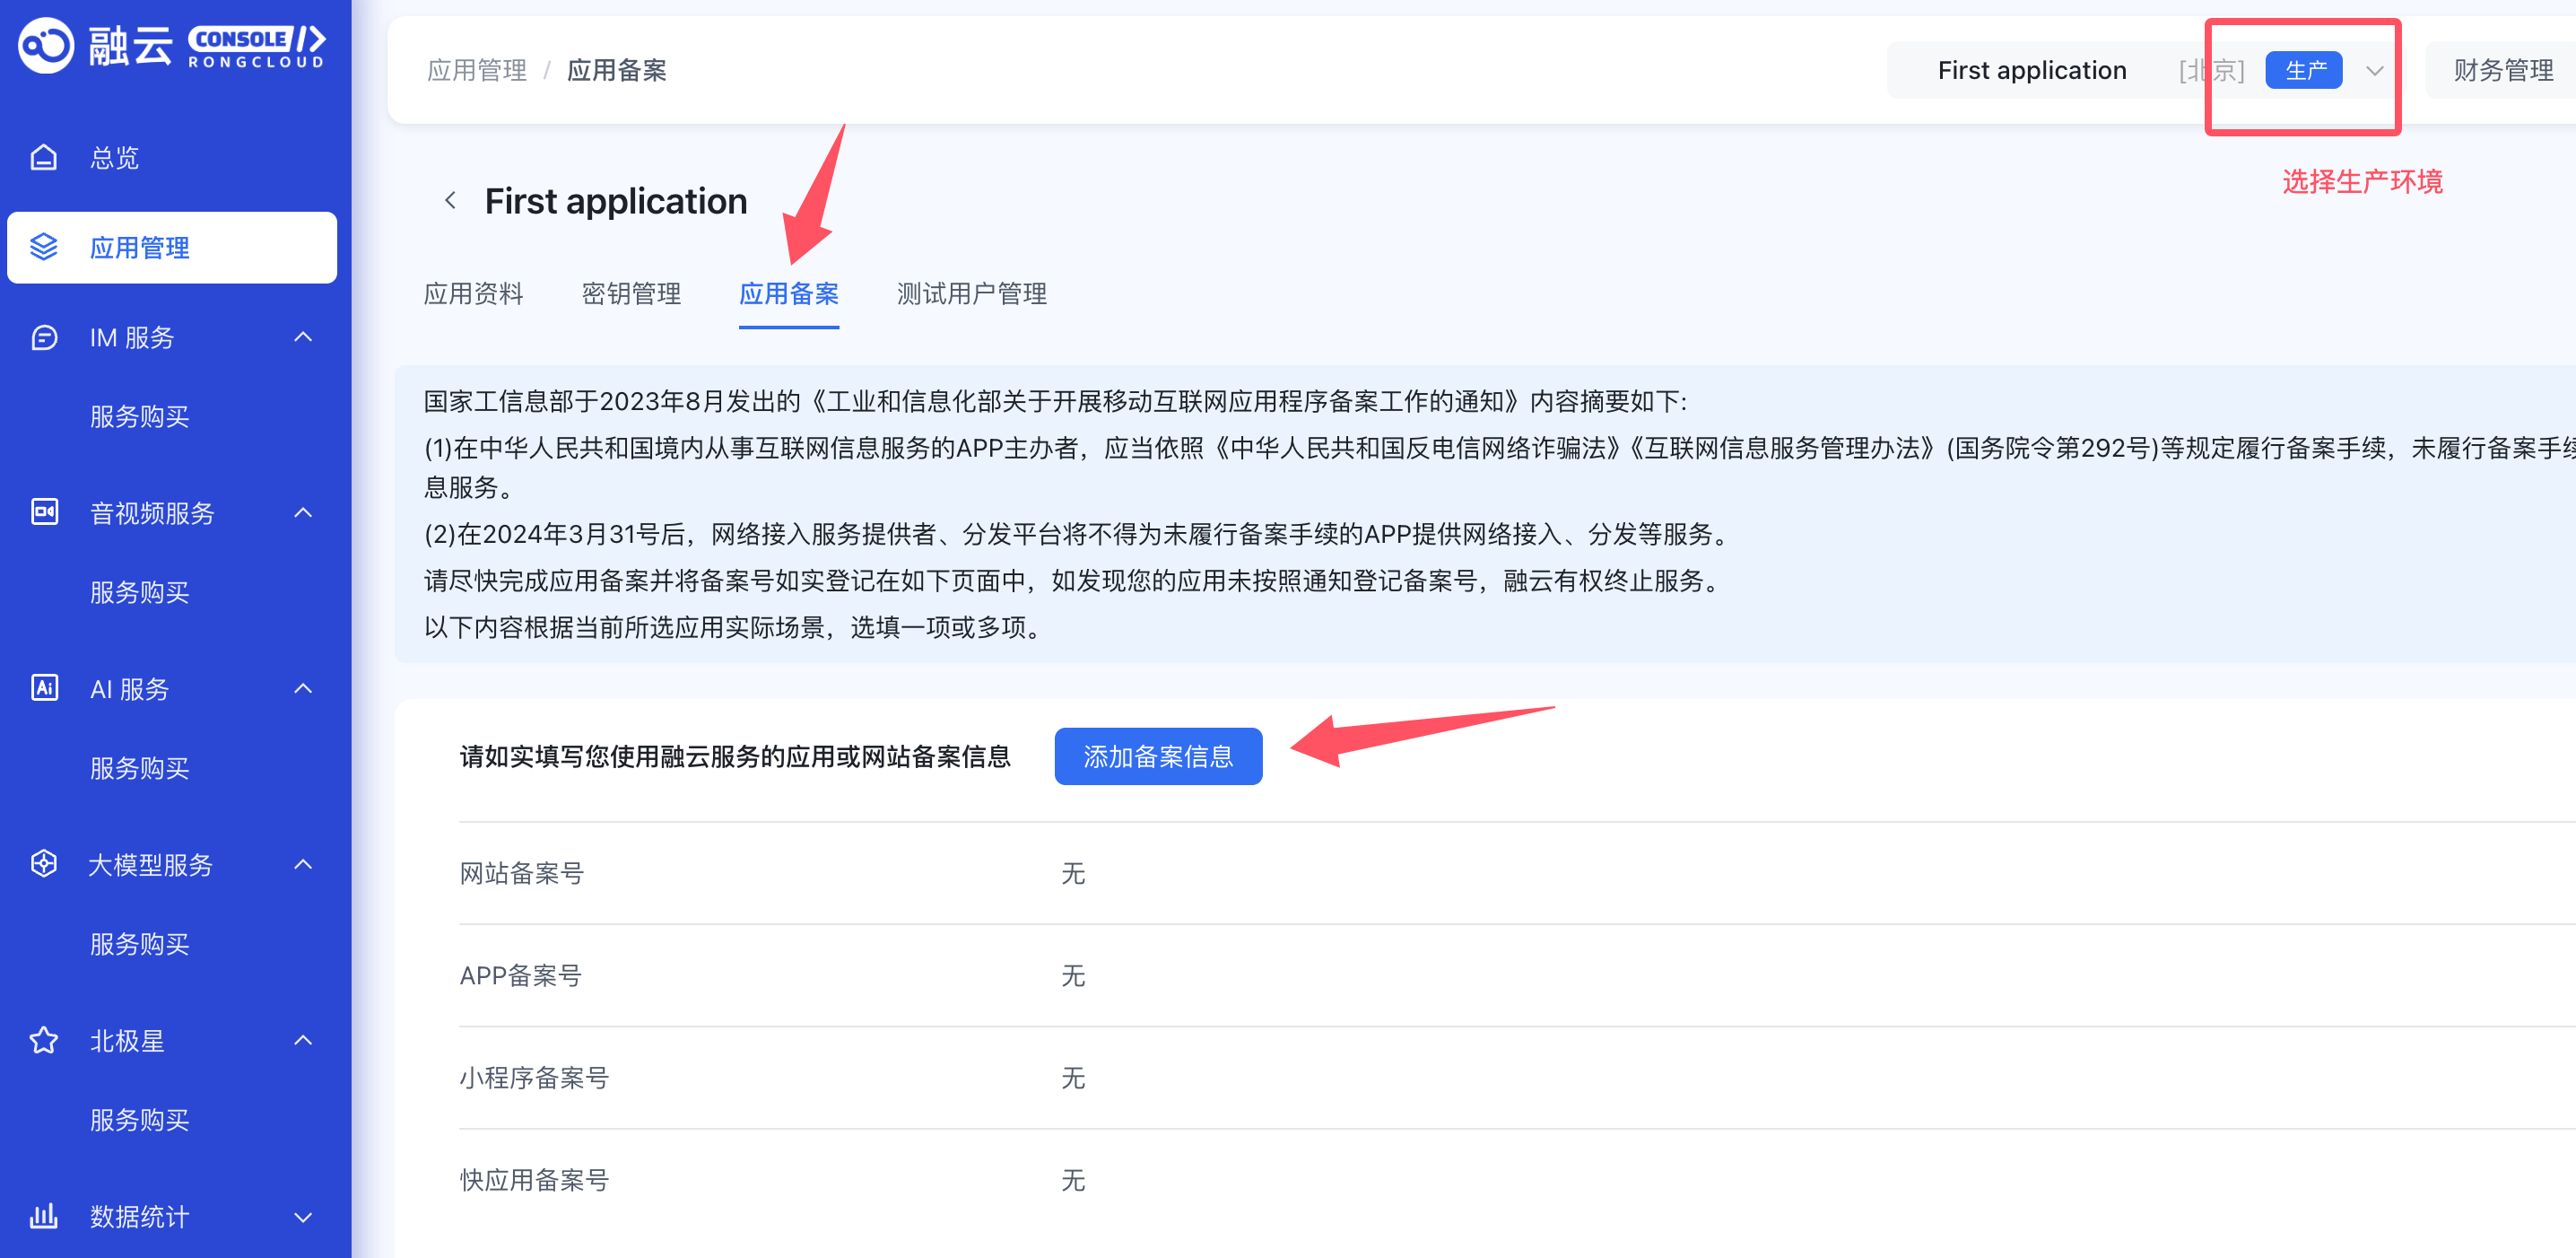Open 总览 overview home icon

click(x=44, y=157)
